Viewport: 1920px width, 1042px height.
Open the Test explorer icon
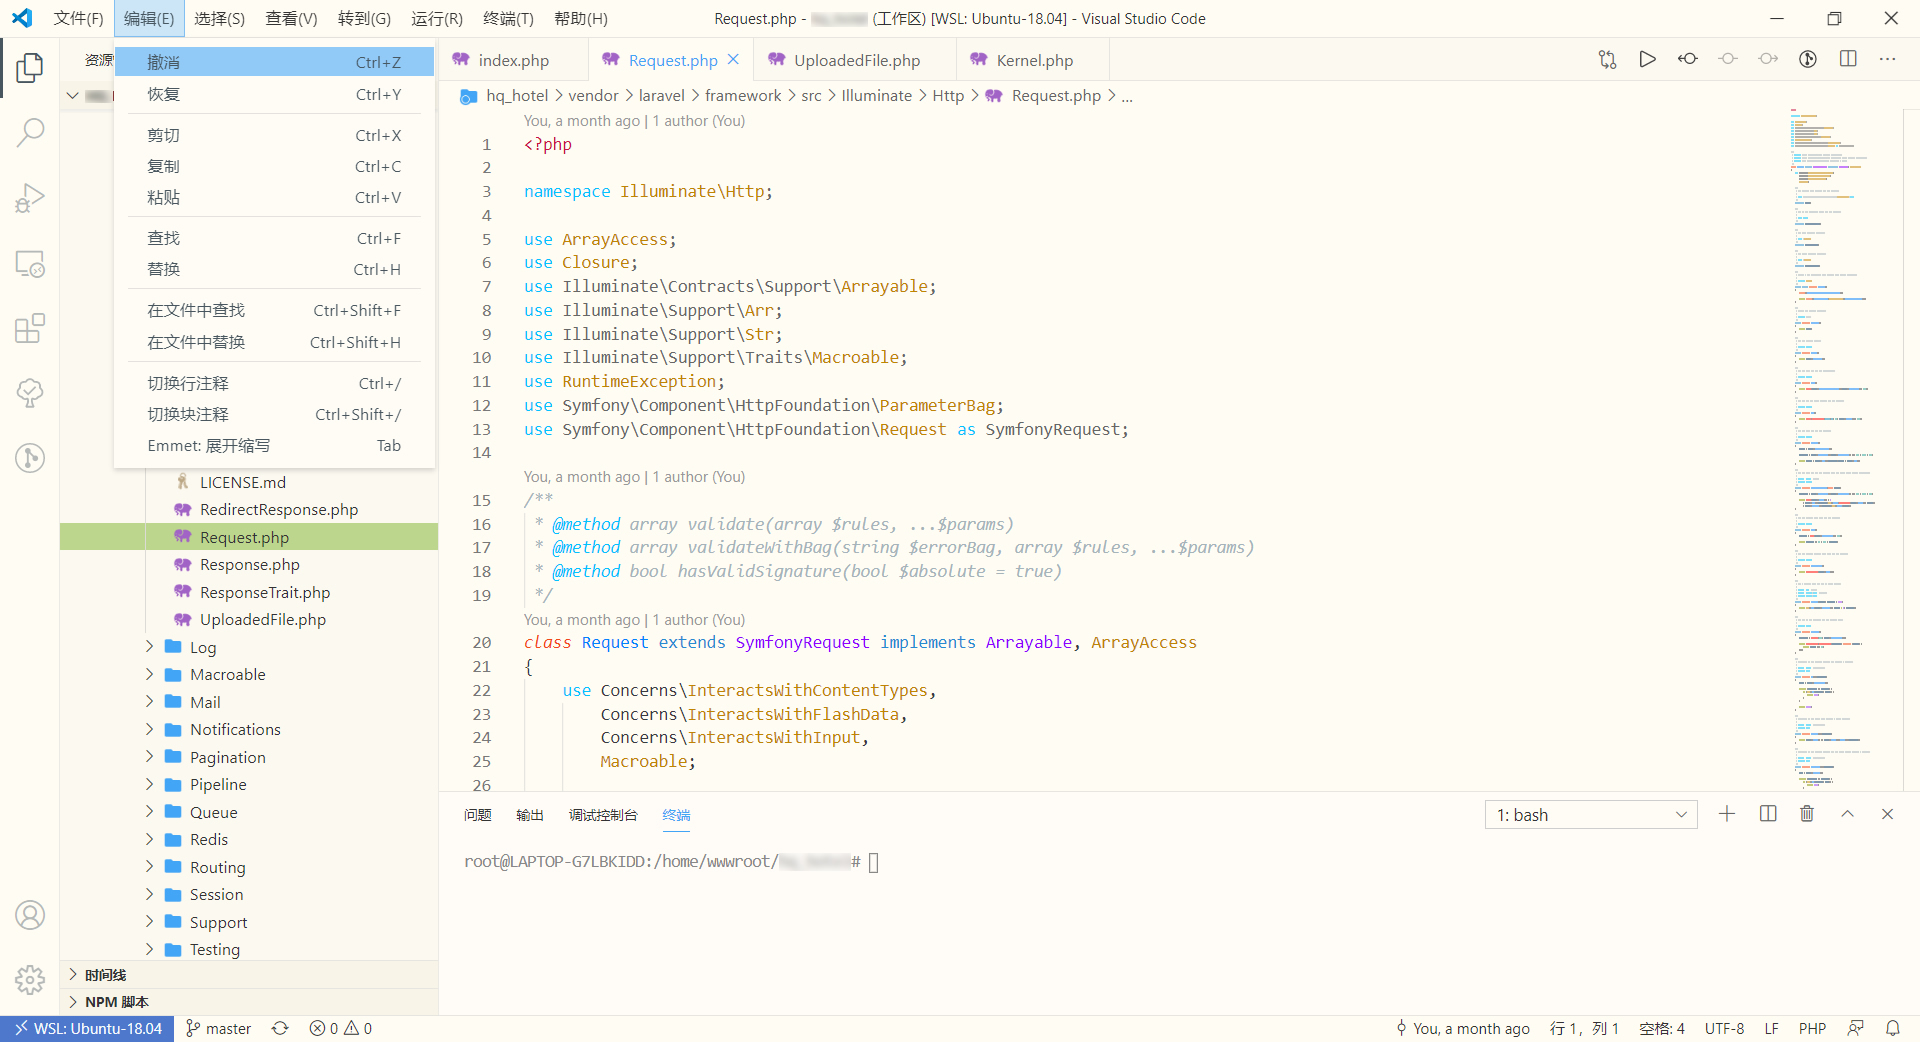pos(30,393)
